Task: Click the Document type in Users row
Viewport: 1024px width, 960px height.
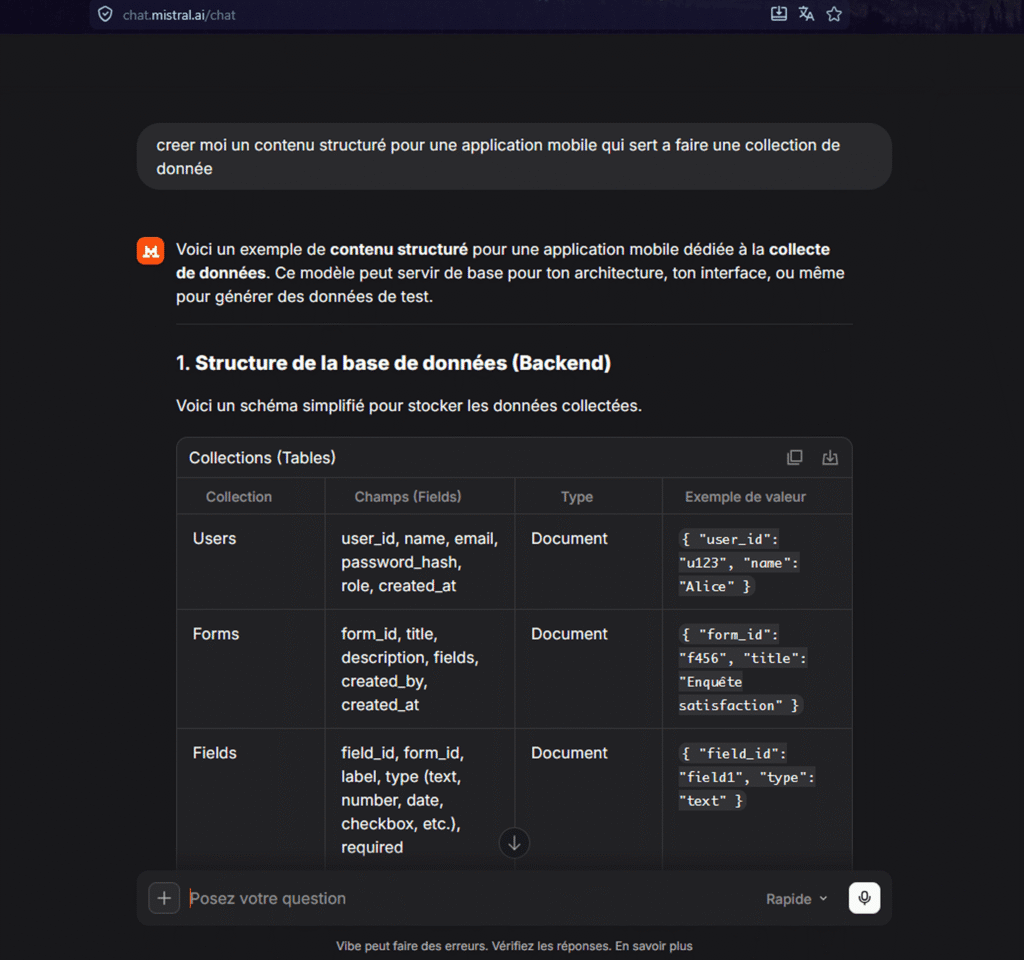Action: tap(569, 539)
